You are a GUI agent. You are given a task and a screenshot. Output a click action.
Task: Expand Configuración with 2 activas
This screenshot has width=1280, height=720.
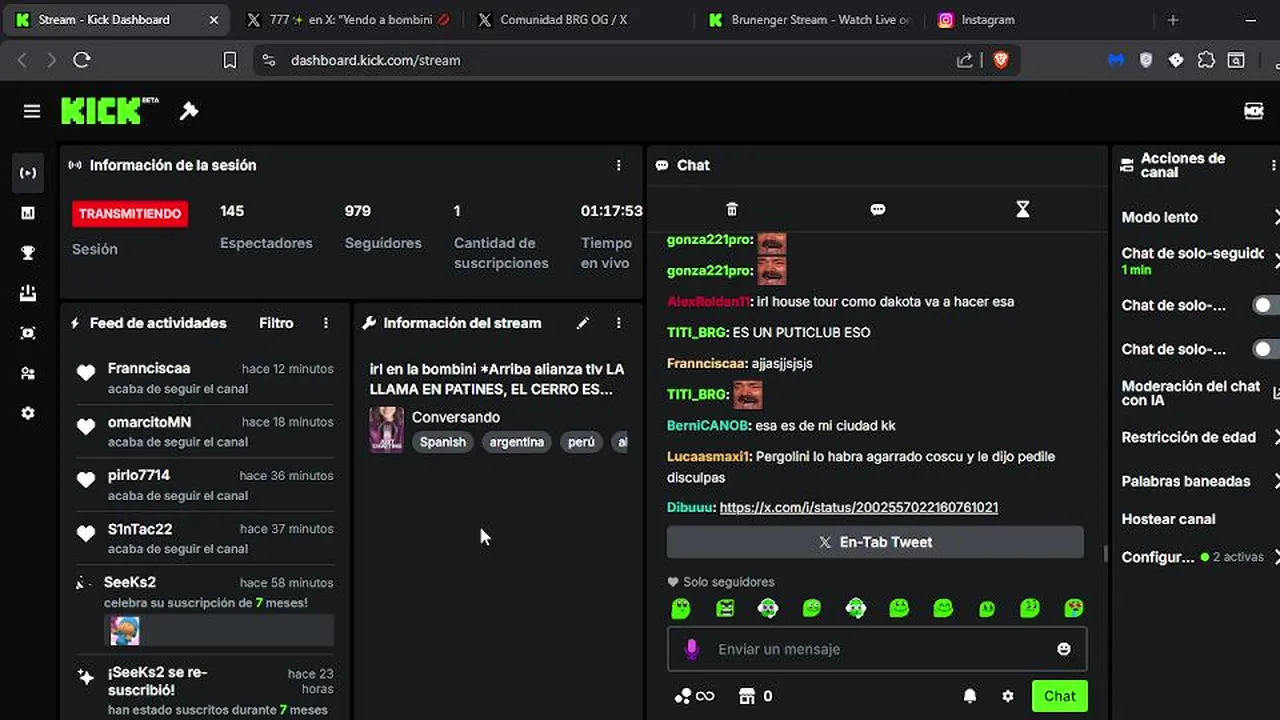[1277, 557]
